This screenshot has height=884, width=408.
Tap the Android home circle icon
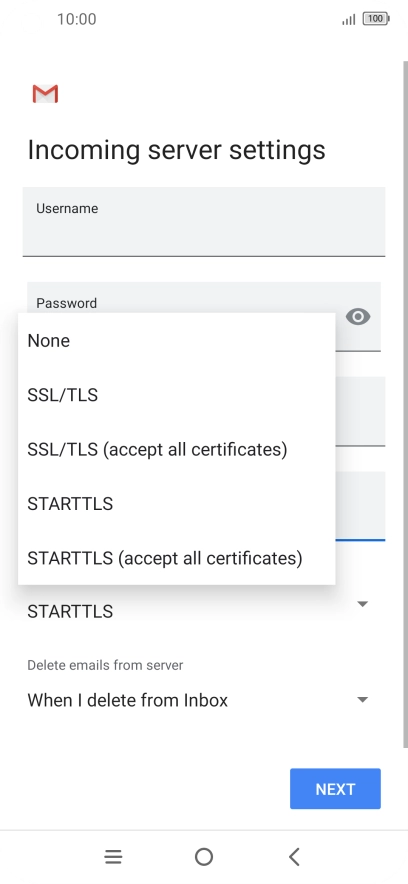tap(204, 857)
